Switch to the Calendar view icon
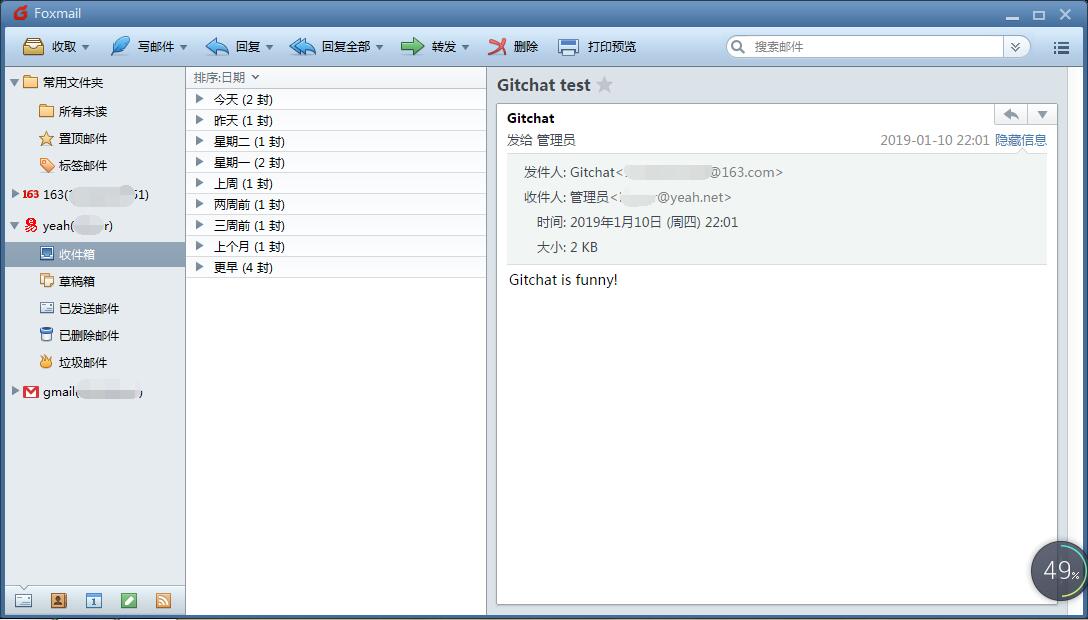Viewport: 1088px width, 620px height. tap(94, 599)
